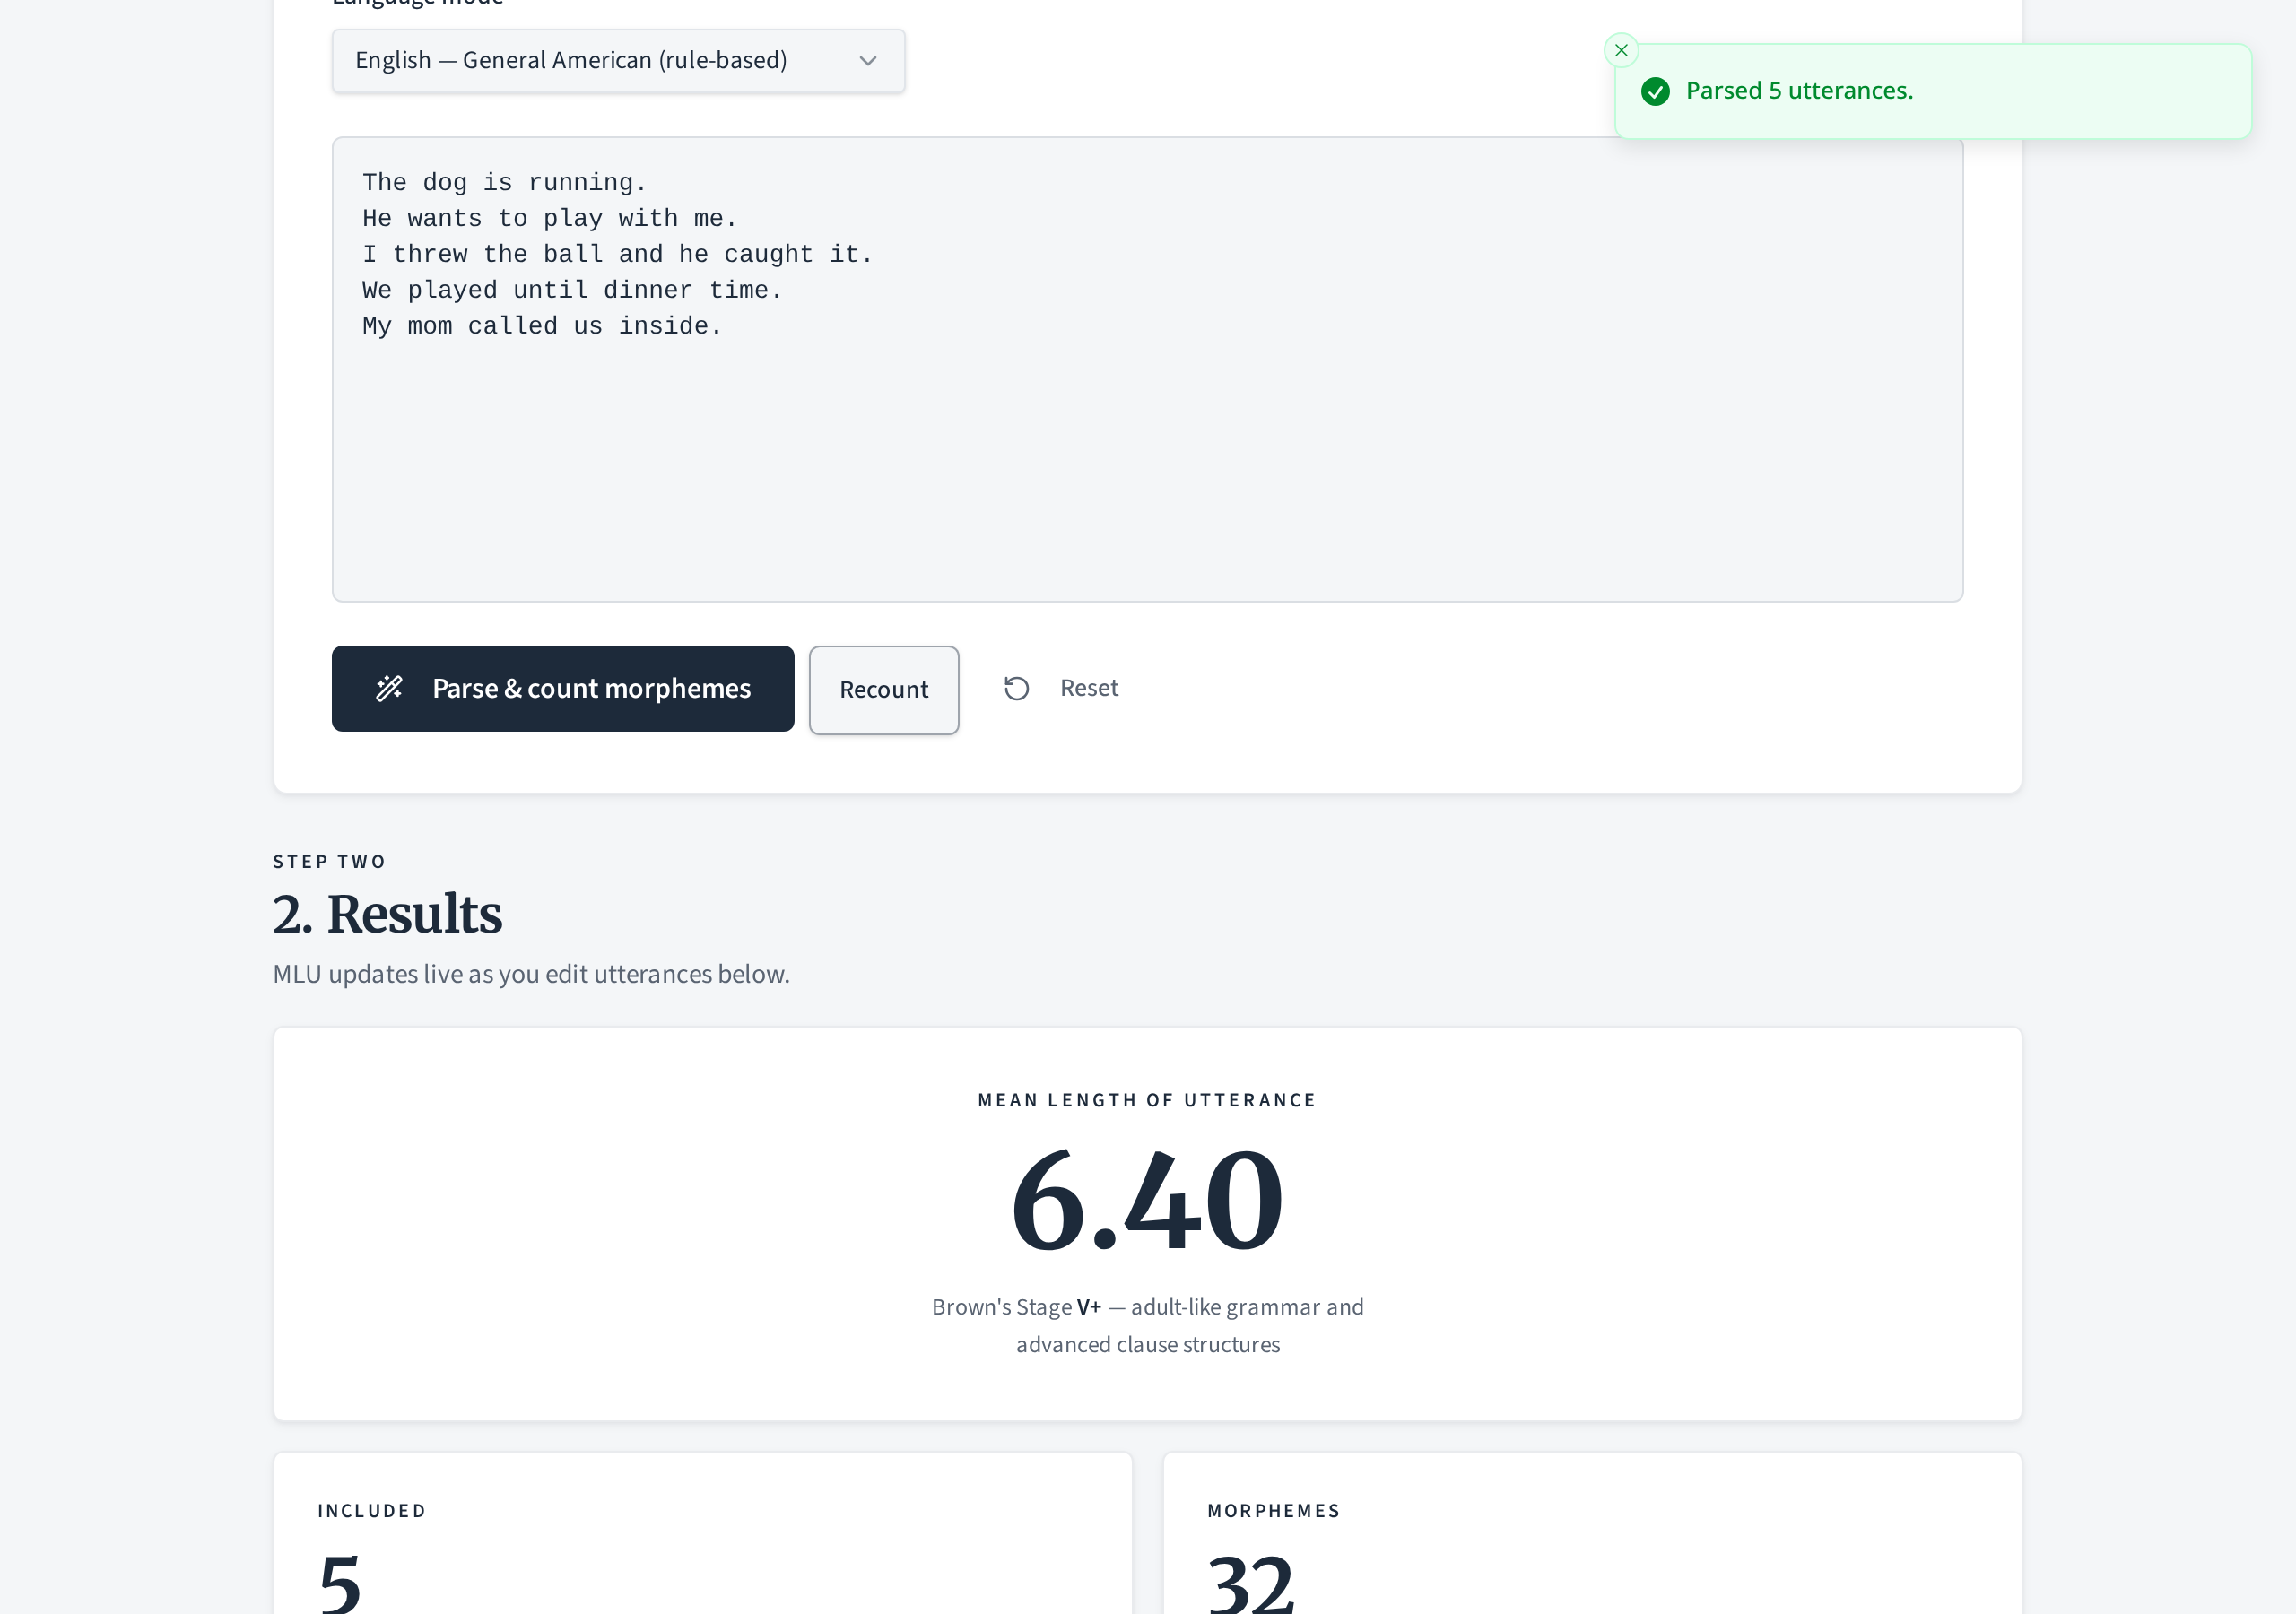2296x1614 pixels.
Task: Click the Brown's Stage V+ description
Action: (x=1147, y=1325)
